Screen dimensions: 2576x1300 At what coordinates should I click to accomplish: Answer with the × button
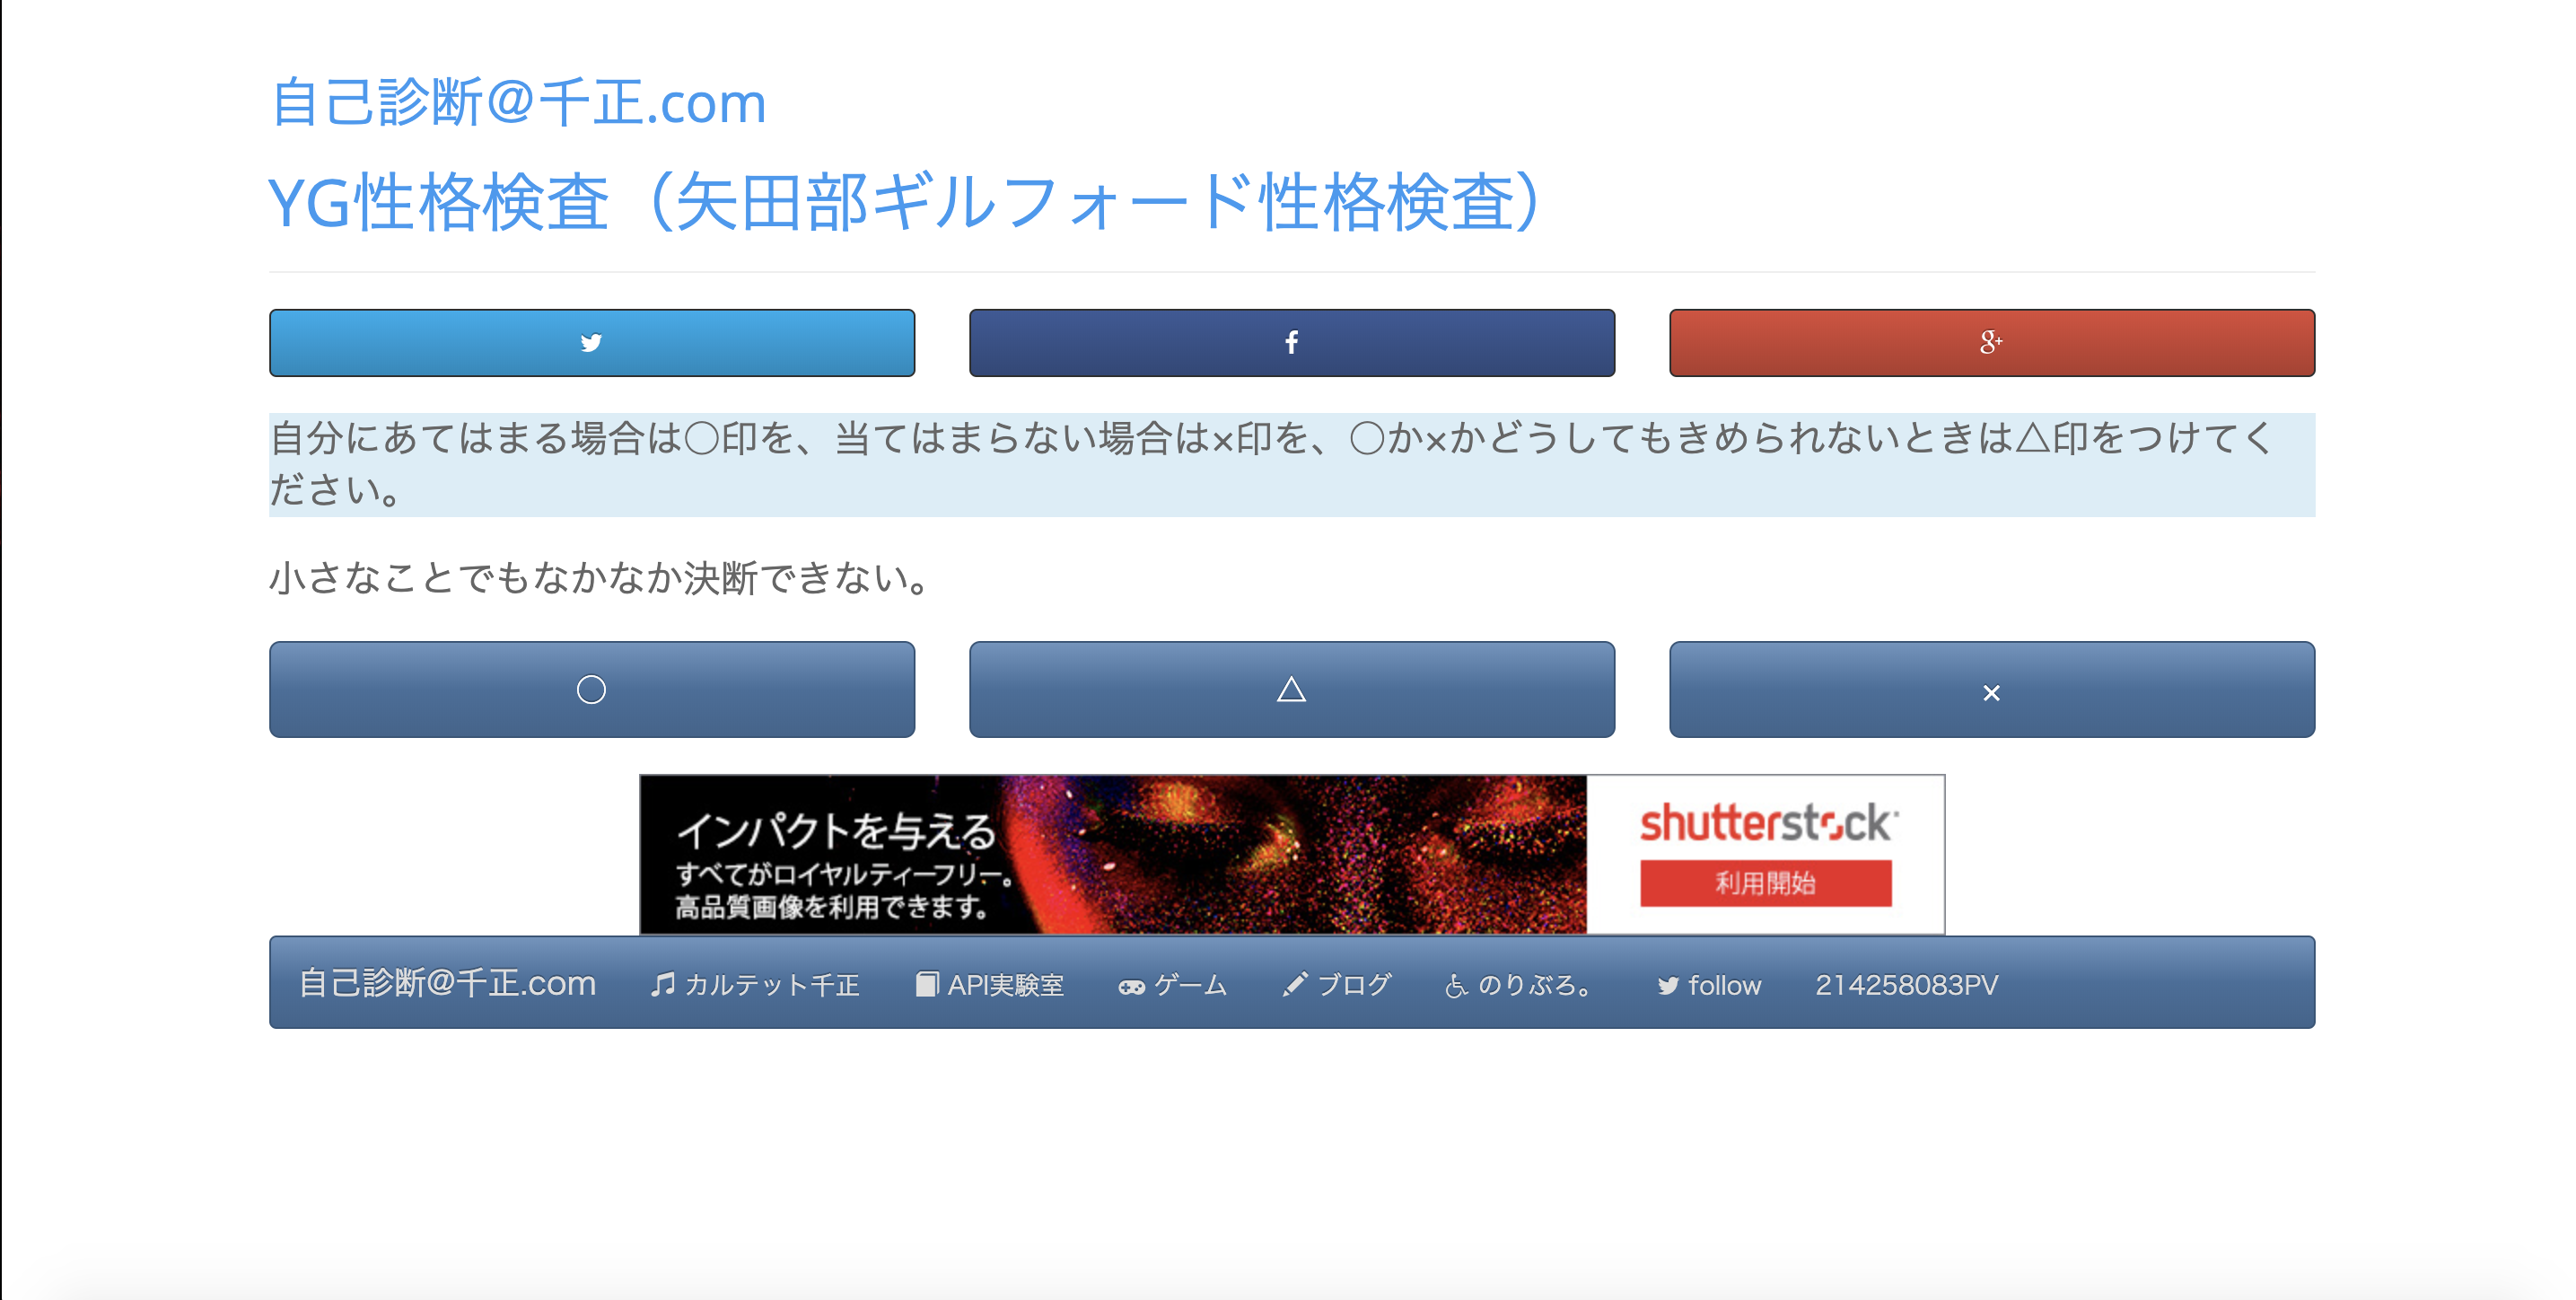click(x=1992, y=690)
